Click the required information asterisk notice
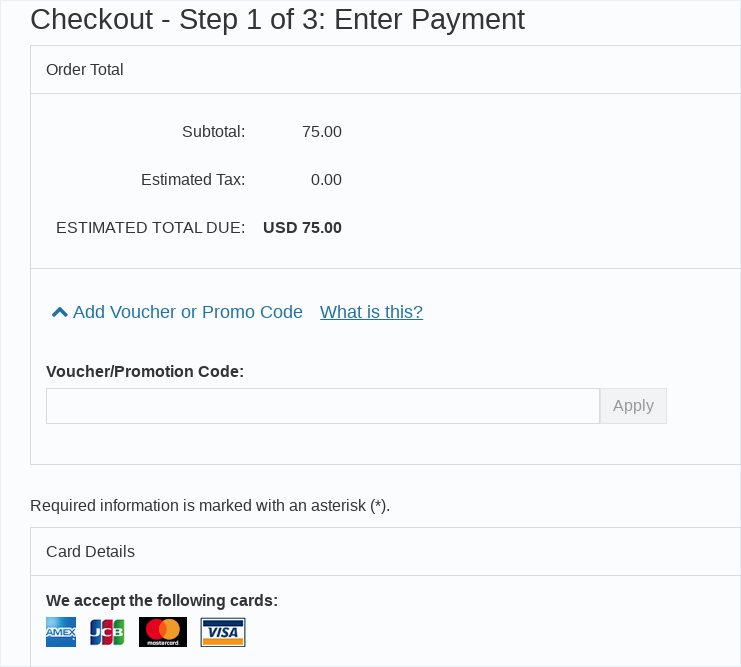Image resolution: width=741 pixels, height=667 pixels. [210, 505]
